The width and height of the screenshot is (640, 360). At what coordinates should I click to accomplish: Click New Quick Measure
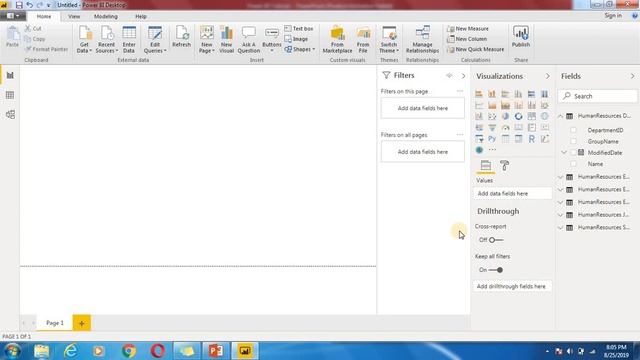pyautogui.click(x=476, y=49)
